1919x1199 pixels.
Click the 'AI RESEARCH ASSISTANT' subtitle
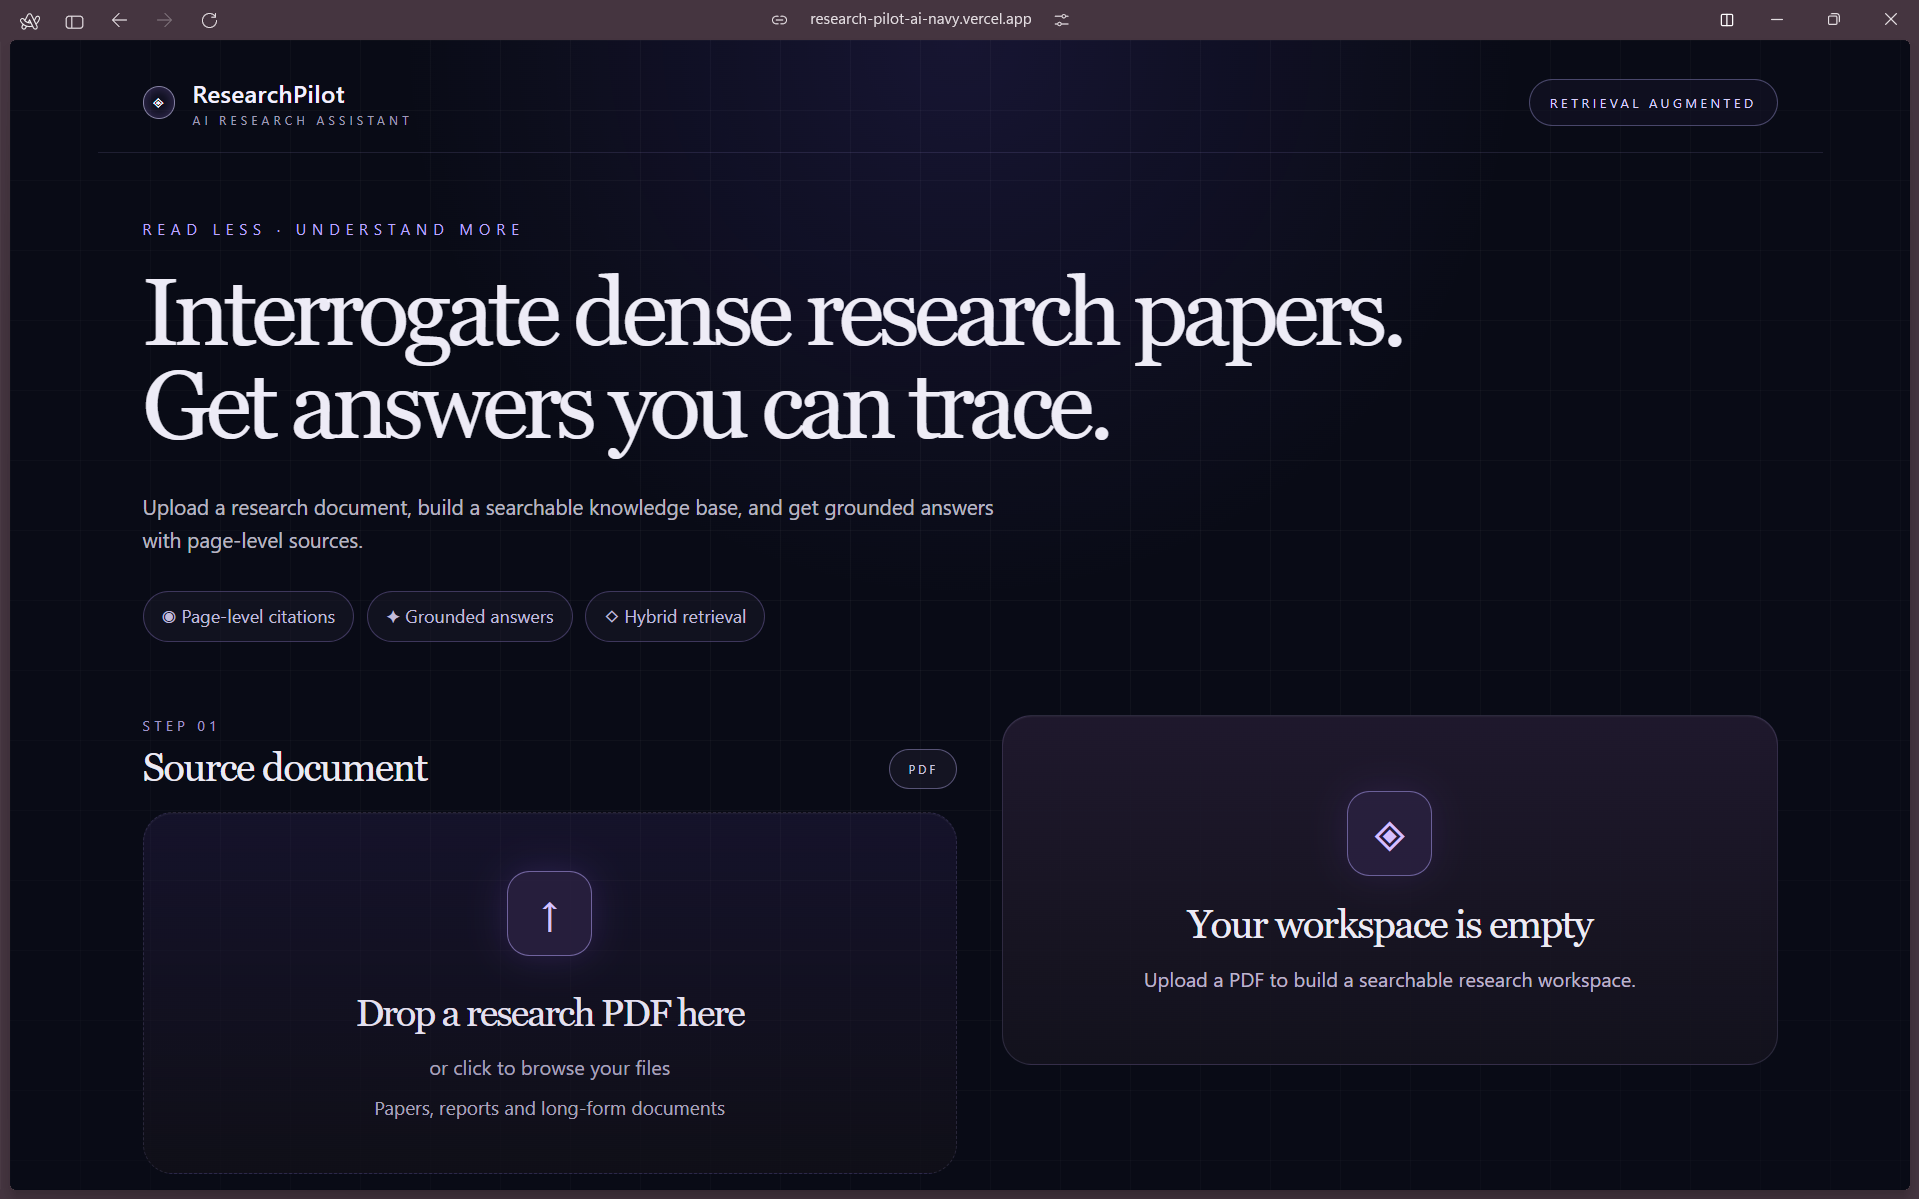click(301, 121)
